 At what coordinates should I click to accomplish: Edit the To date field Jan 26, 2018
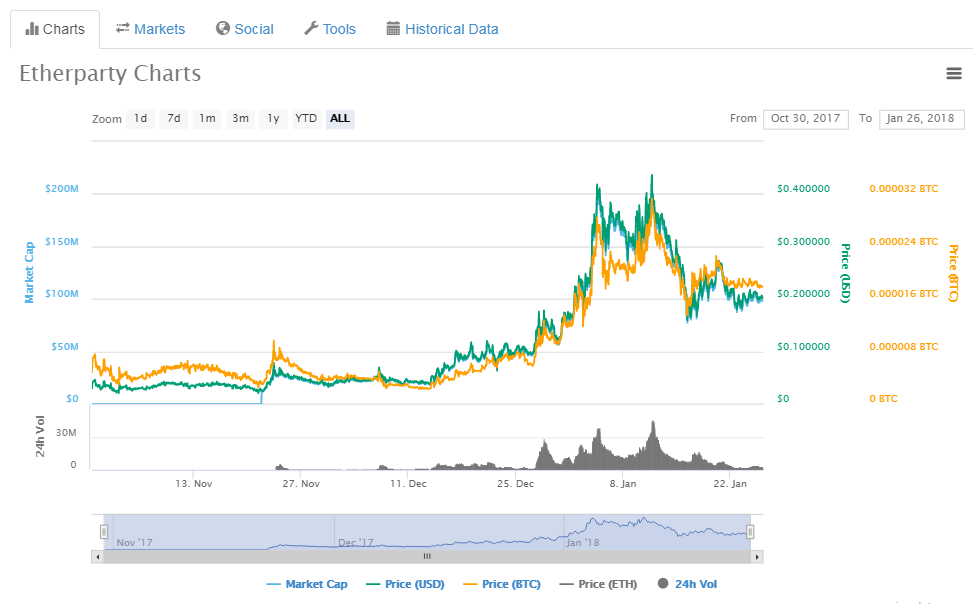921,119
